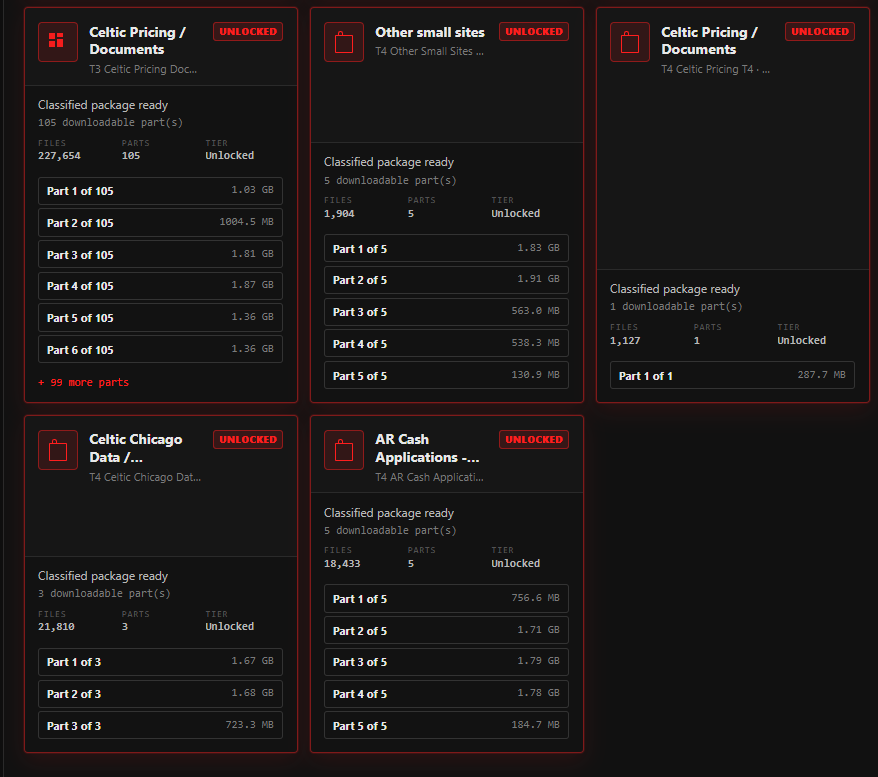Open Part 2 of 105
The image size is (878, 777).
[x=160, y=223]
